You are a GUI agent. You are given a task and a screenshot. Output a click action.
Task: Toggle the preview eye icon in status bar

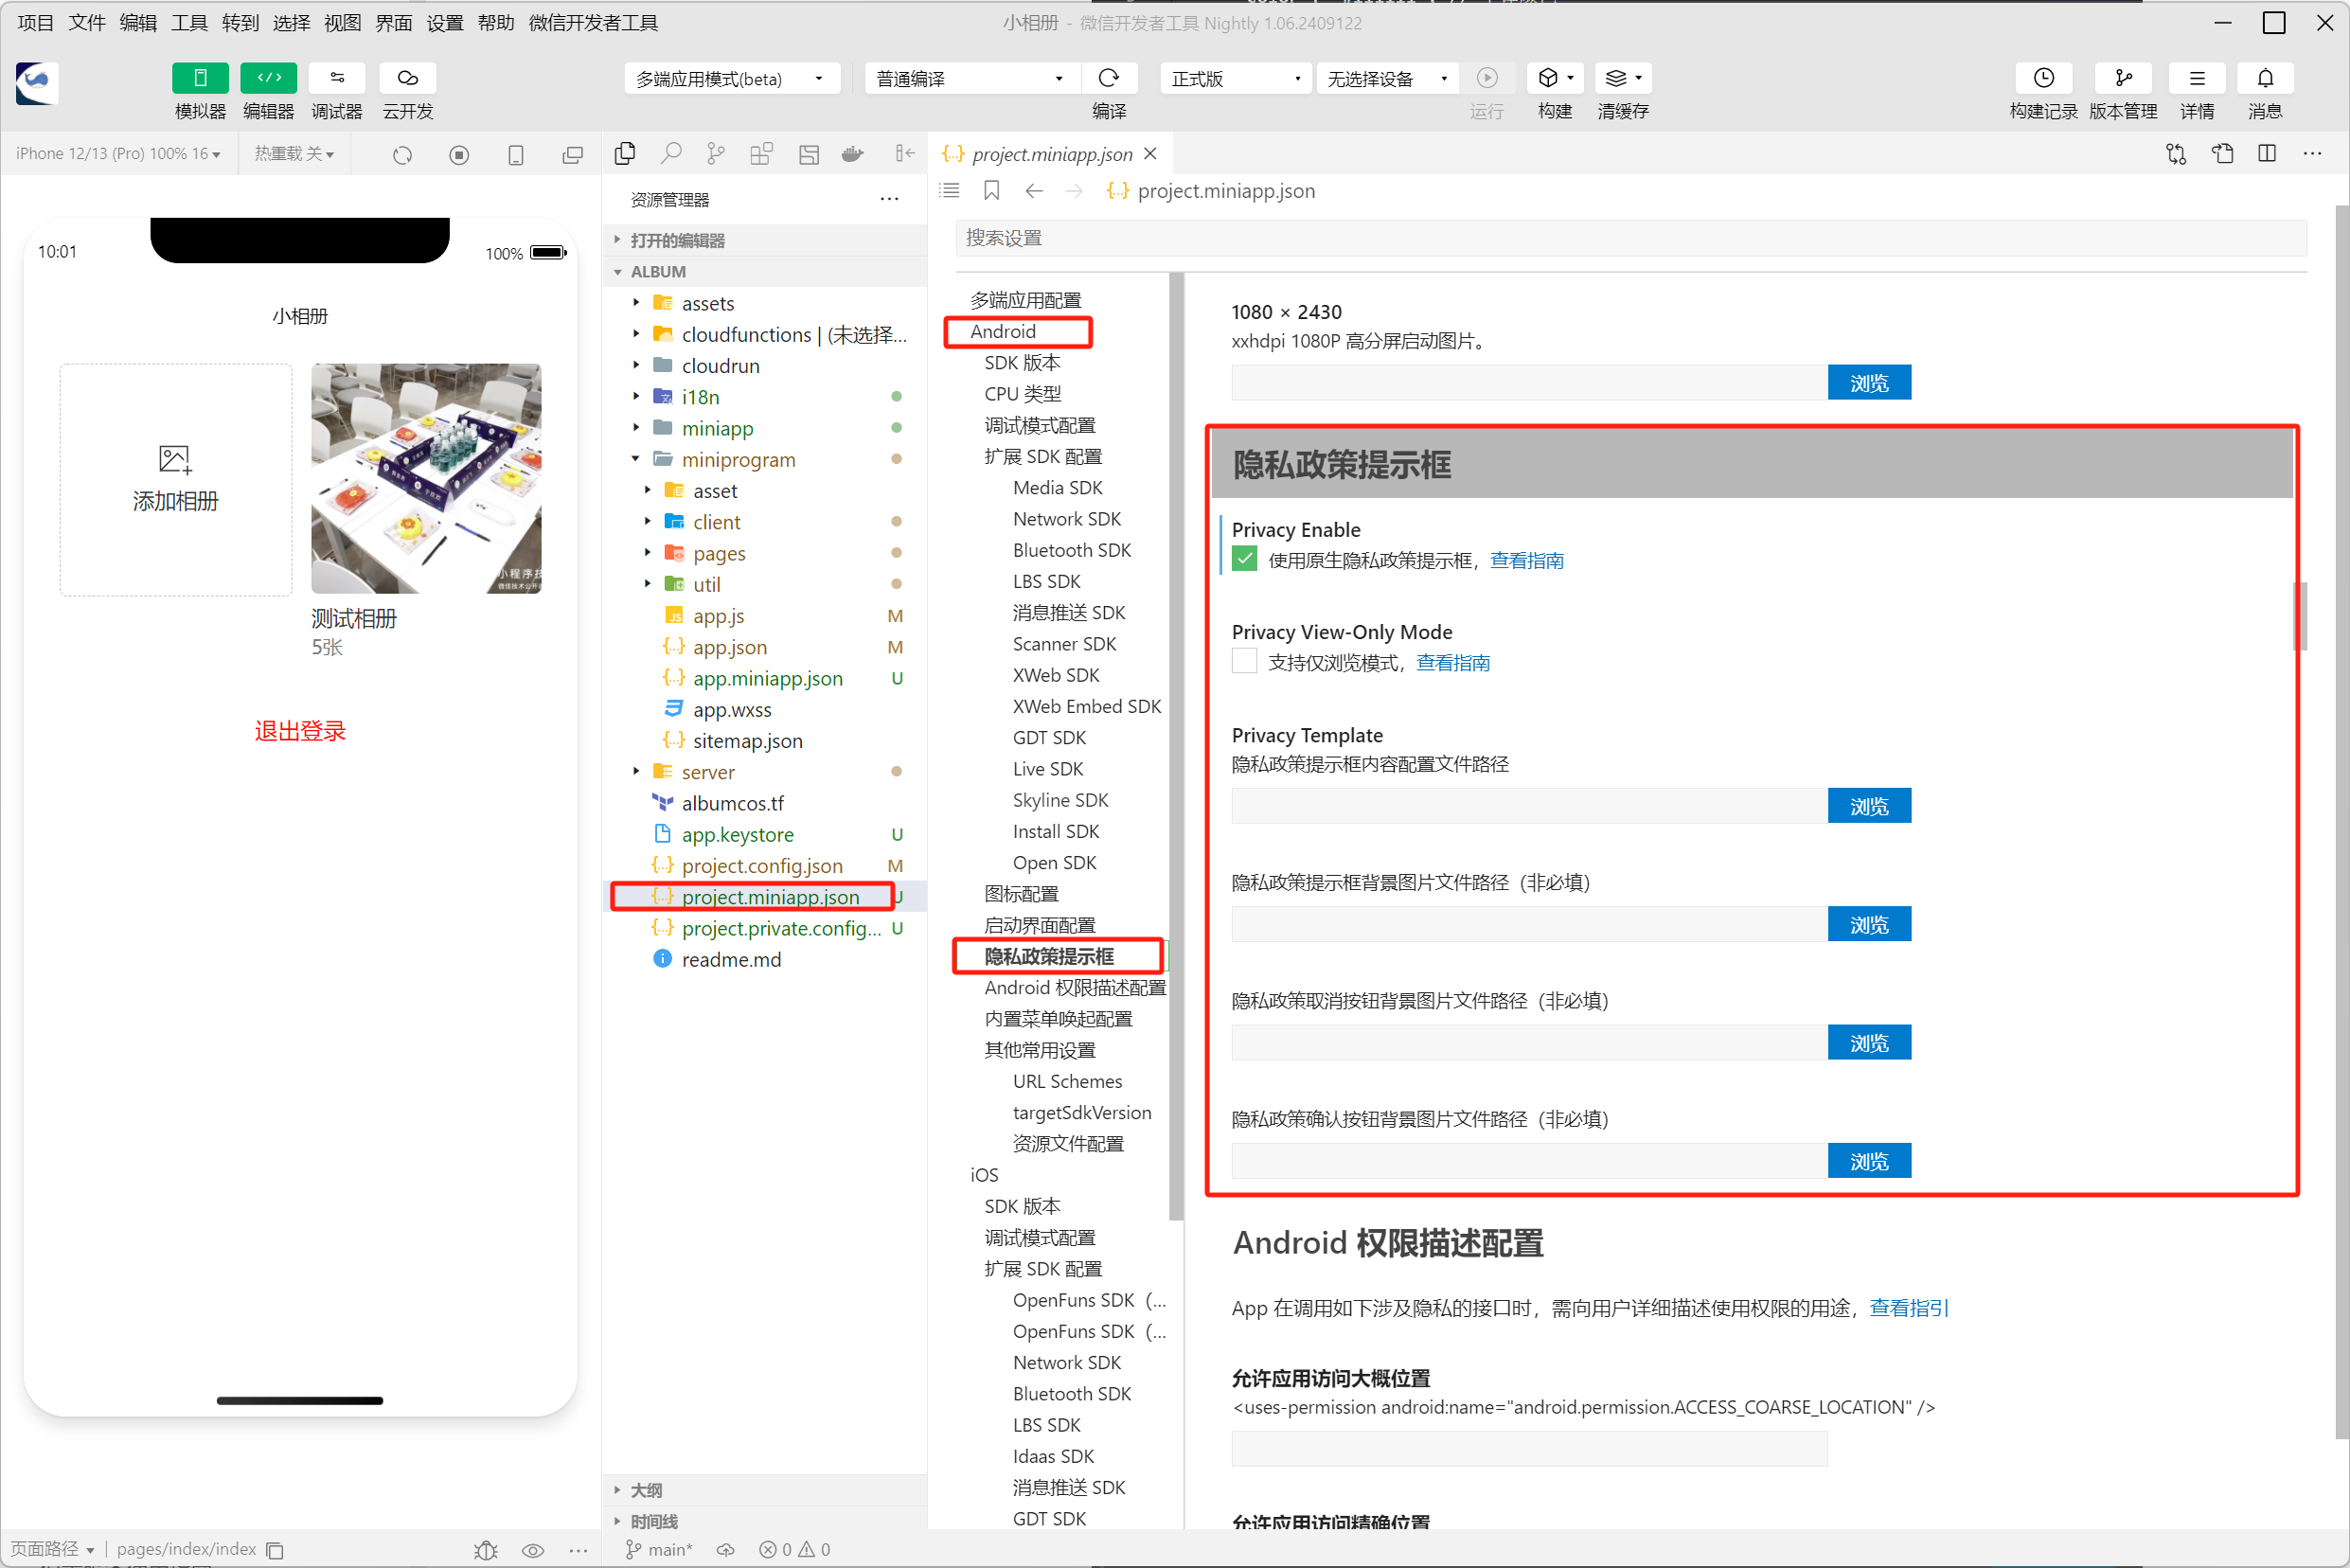coord(533,1549)
